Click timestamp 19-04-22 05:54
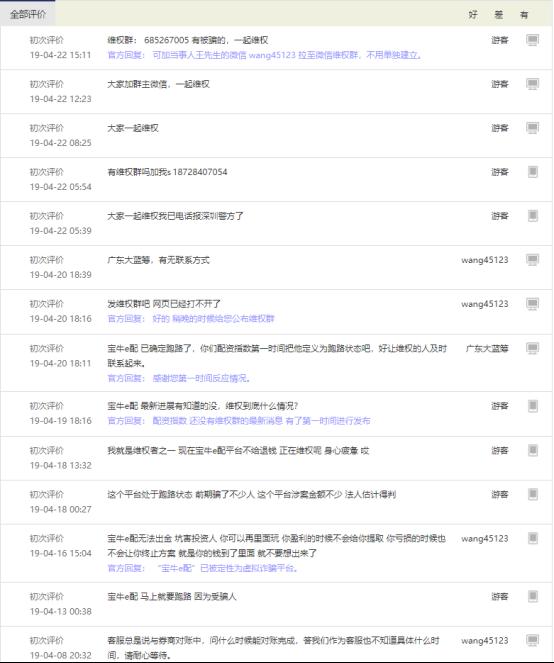 60,187
